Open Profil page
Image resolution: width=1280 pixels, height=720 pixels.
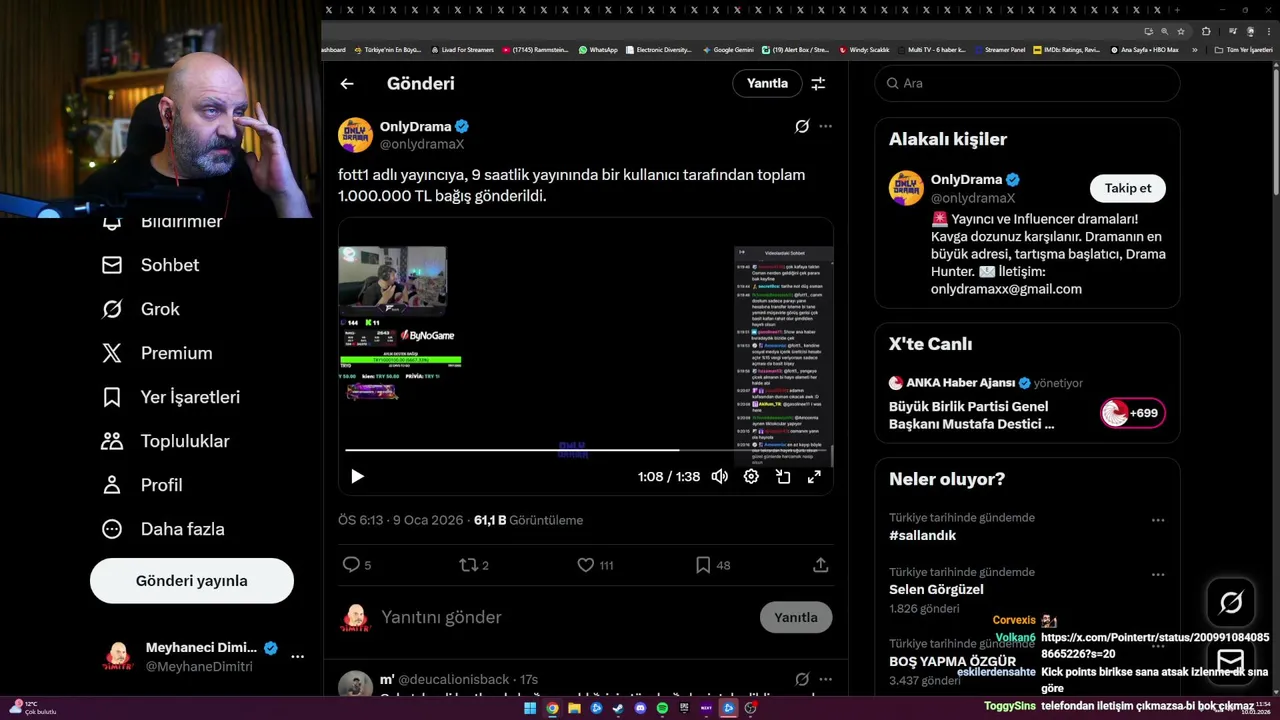click(141, 485)
